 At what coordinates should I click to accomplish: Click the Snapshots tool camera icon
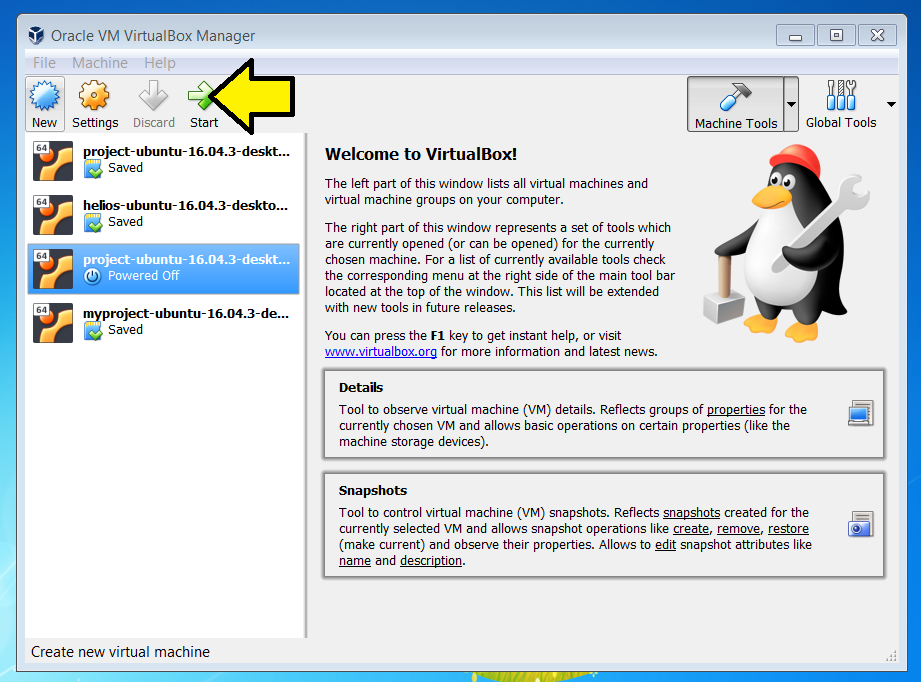click(x=861, y=524)
